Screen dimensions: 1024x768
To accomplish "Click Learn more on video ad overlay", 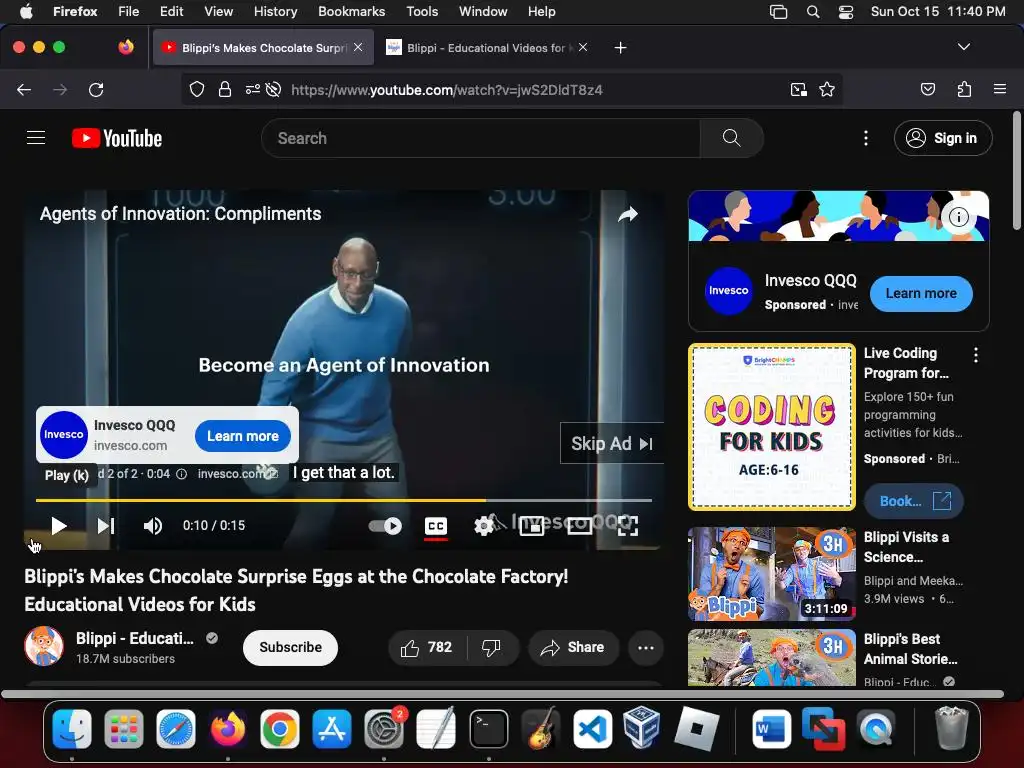I will (243, 436).
